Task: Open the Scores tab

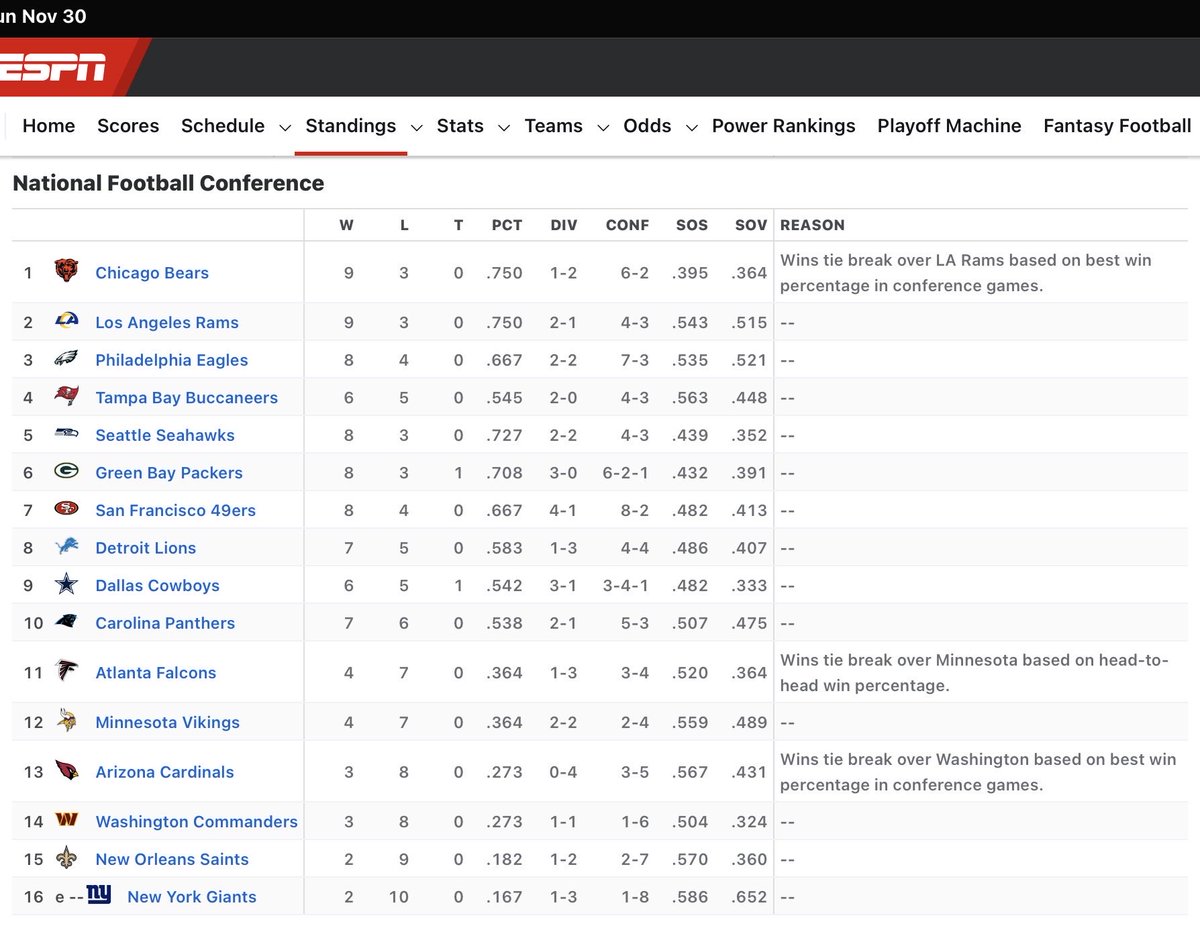Action: (x=128, y=126)
